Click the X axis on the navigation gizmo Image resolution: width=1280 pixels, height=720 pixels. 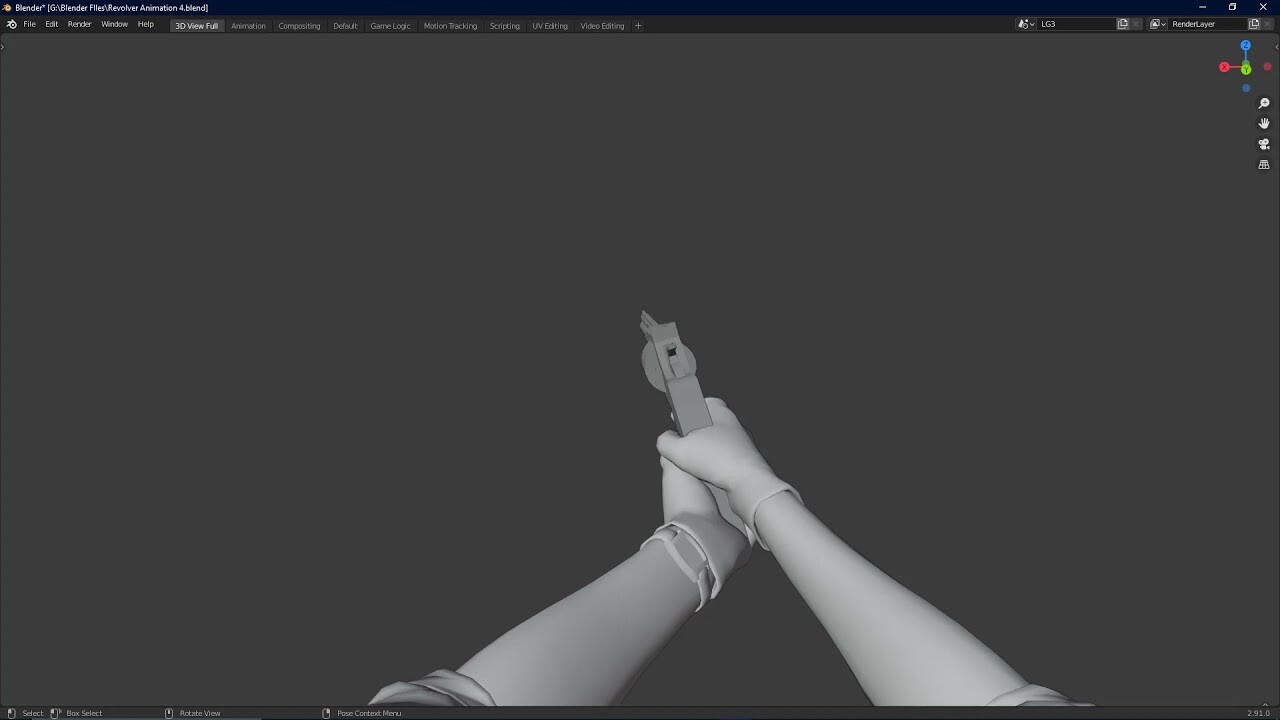[x=1224, y=67]
